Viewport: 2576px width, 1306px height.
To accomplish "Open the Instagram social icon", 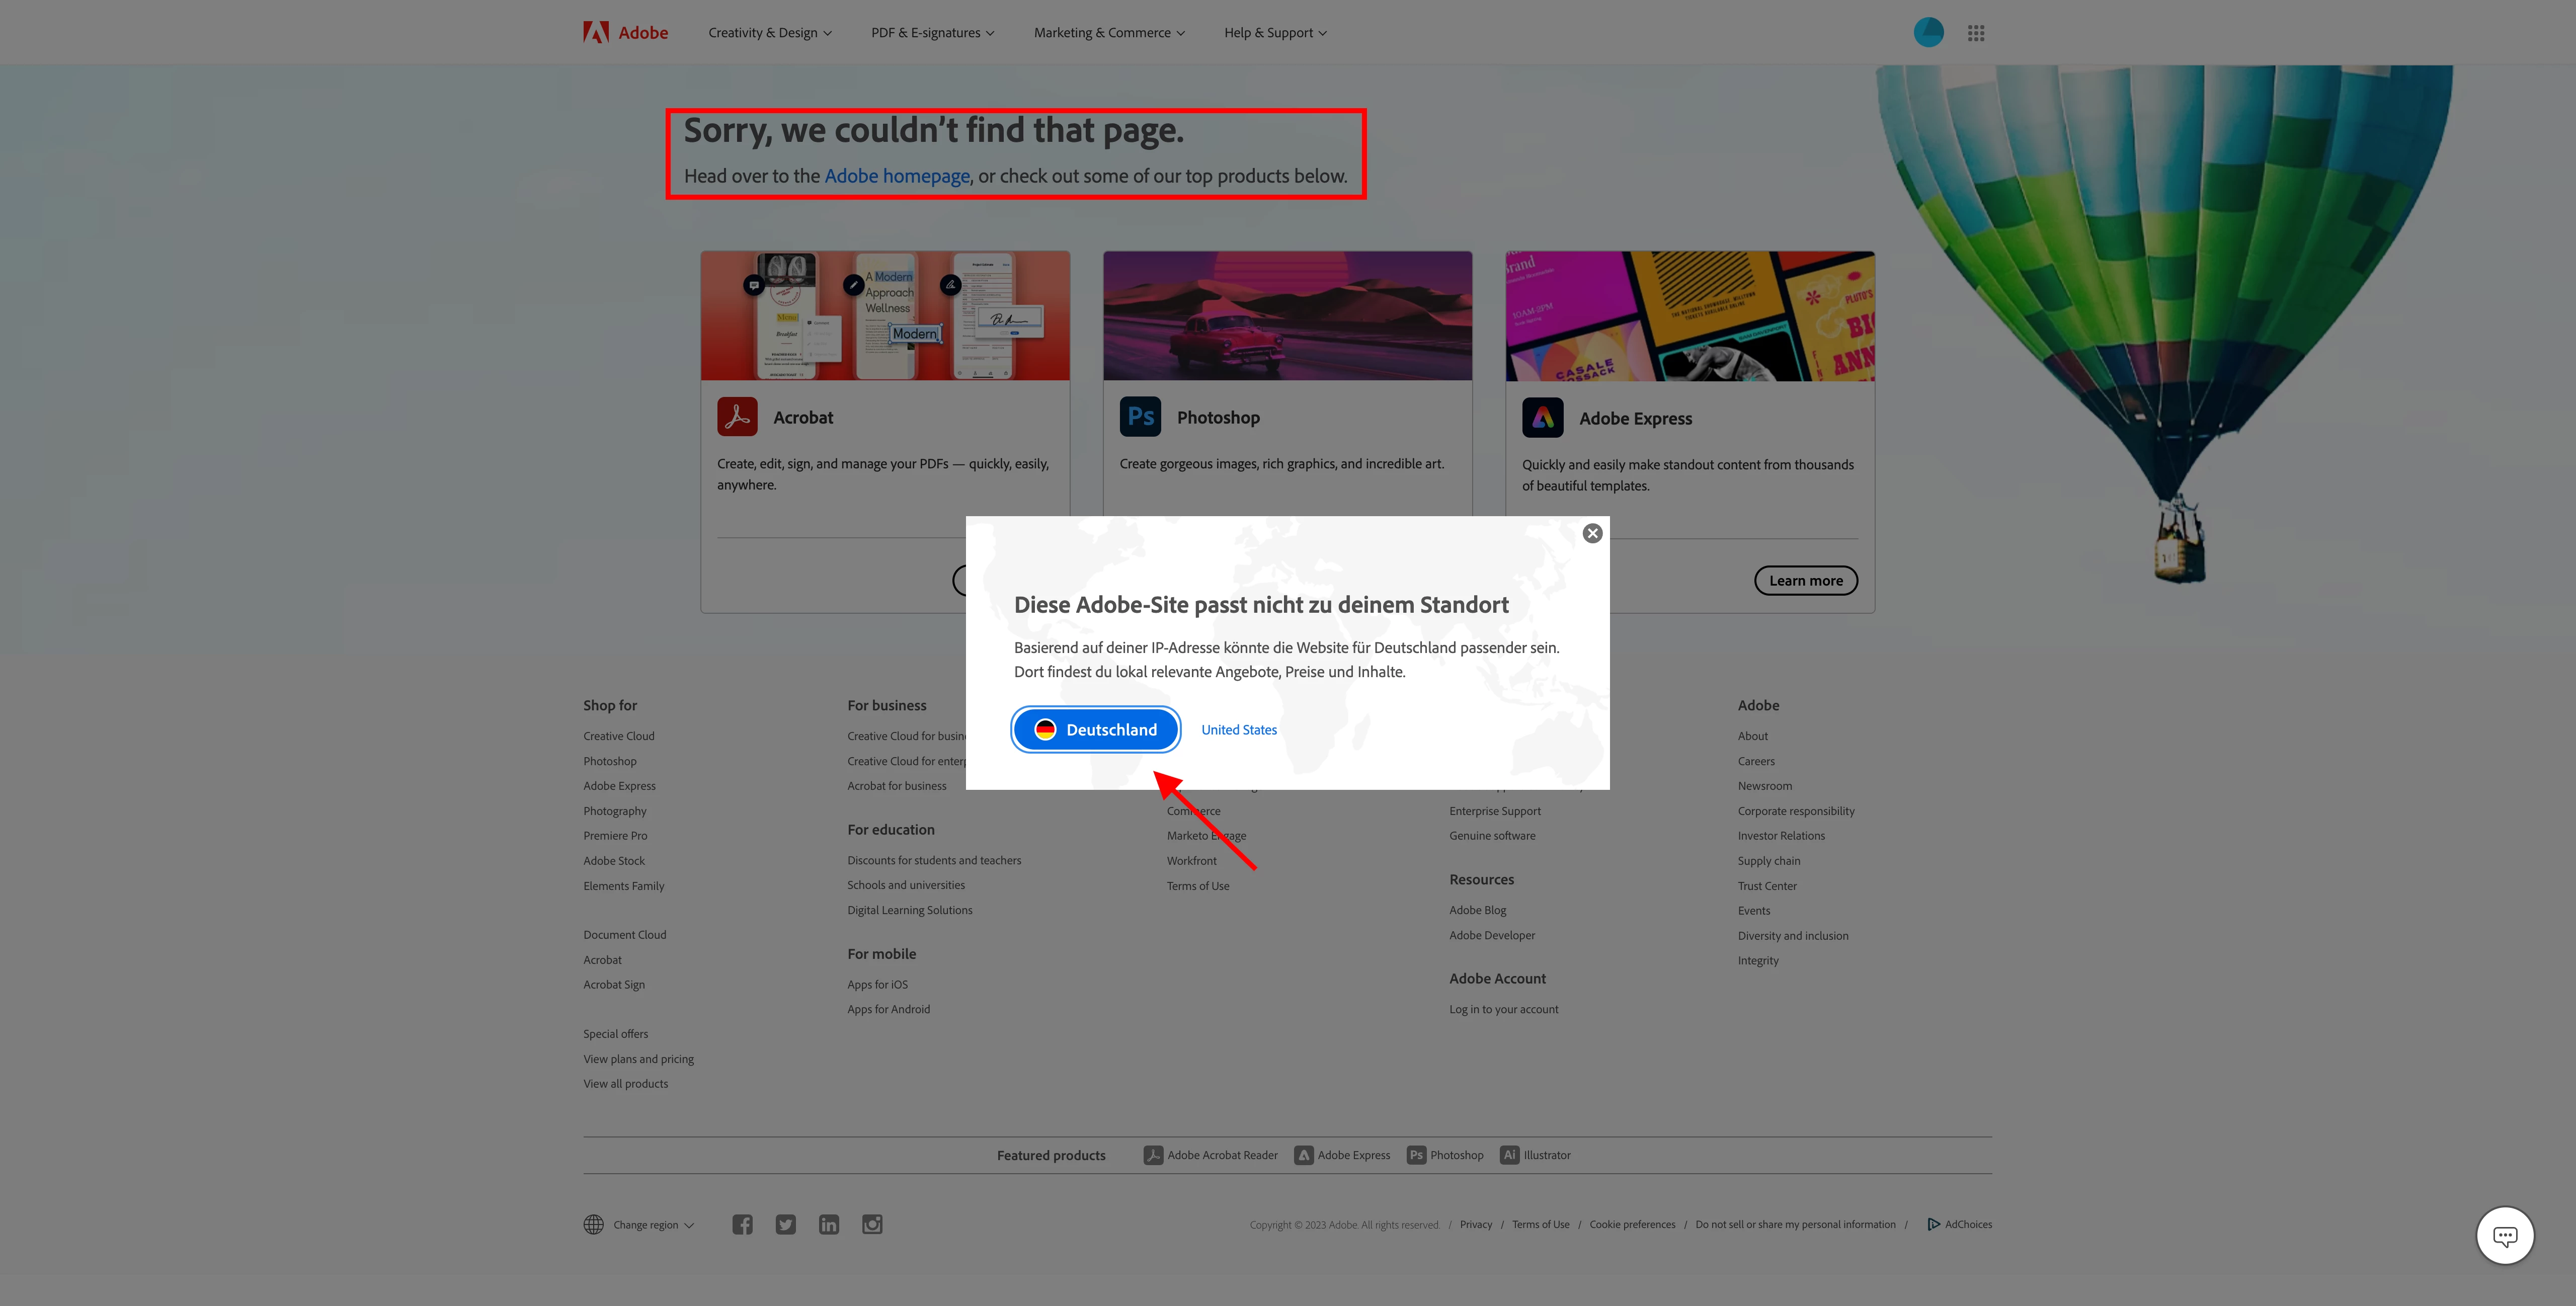I will coord(872,1224).
